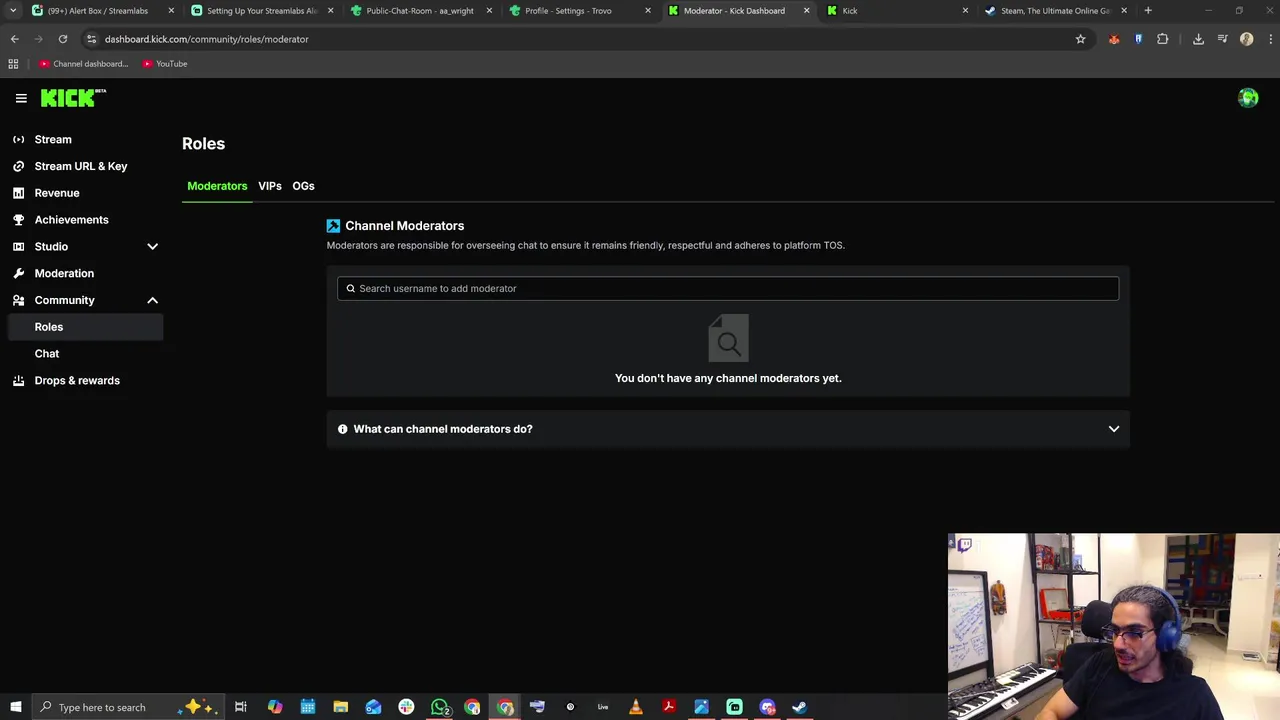Click the Moderation wrench icon
The height and width of the screenshot is (720, 1280).
click(18, 273)
